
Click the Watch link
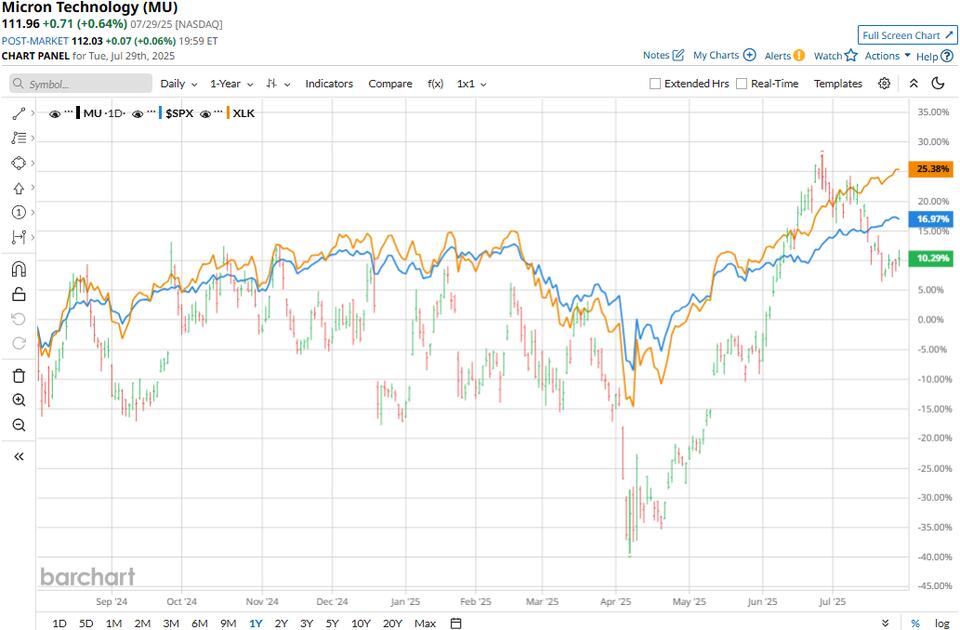[x=828, y=56]
